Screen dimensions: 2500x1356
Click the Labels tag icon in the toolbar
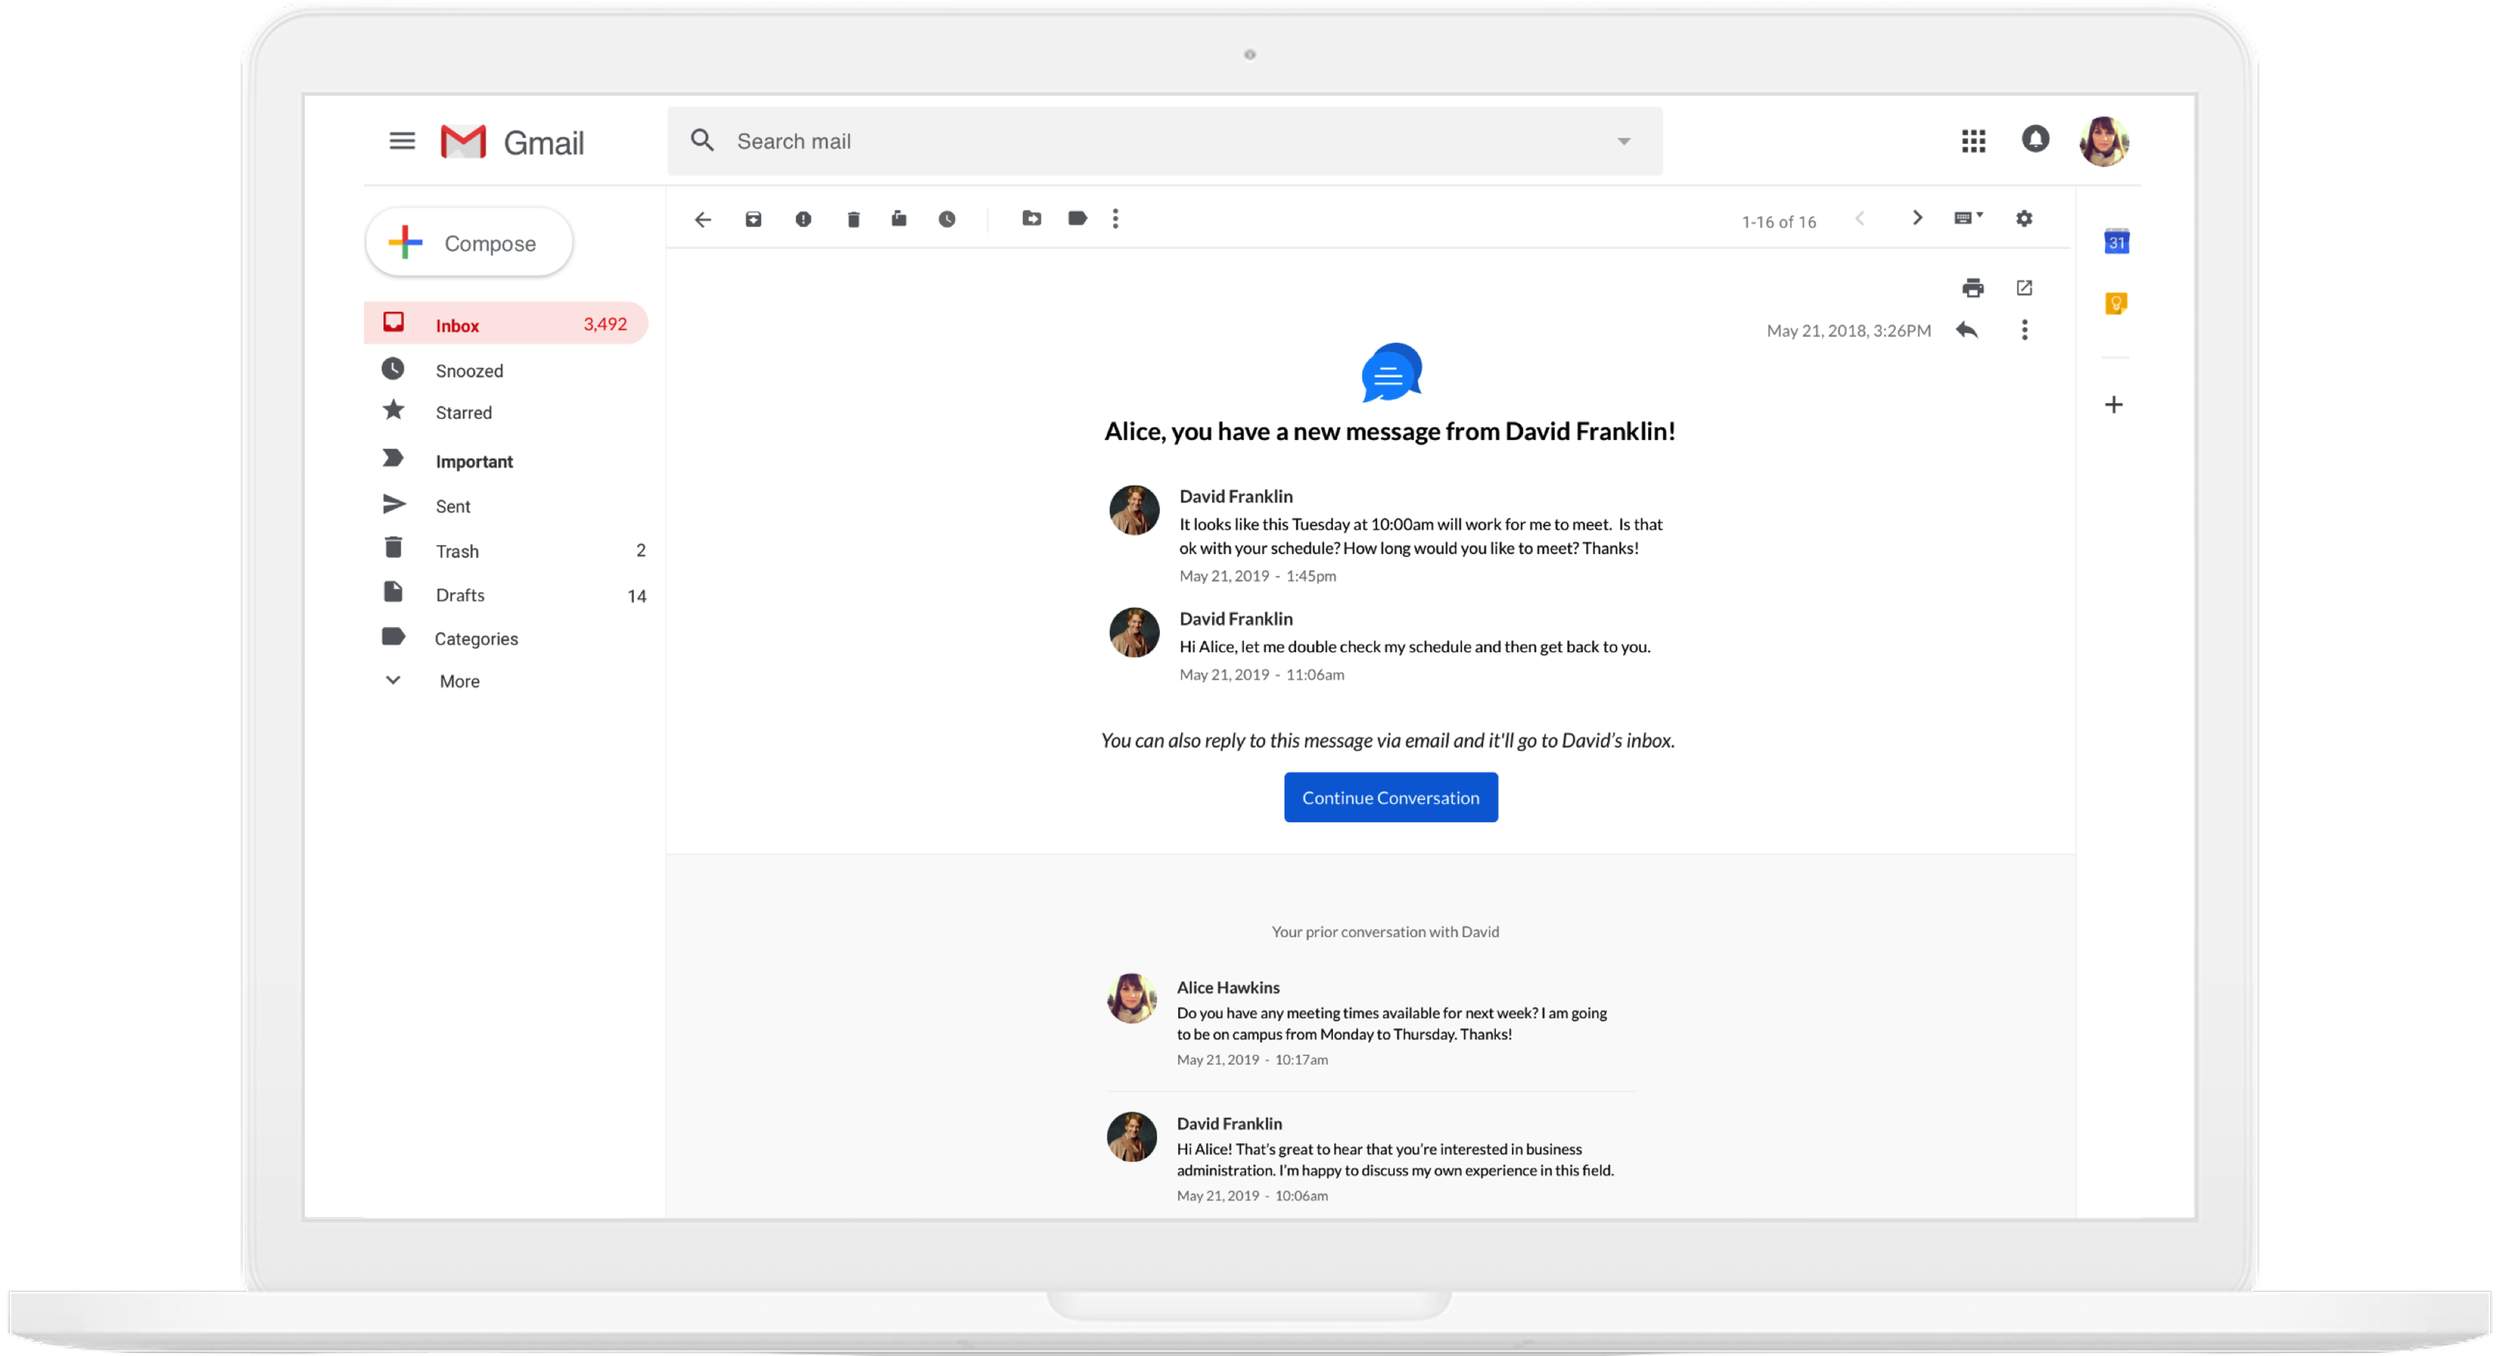pos(1077,218)
